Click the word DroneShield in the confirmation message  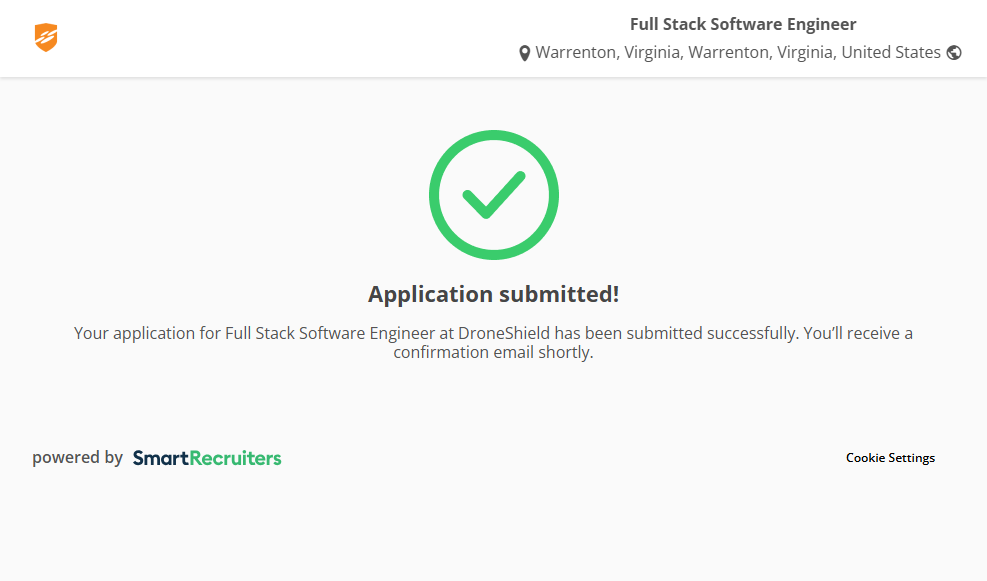[x=504, y=332]
